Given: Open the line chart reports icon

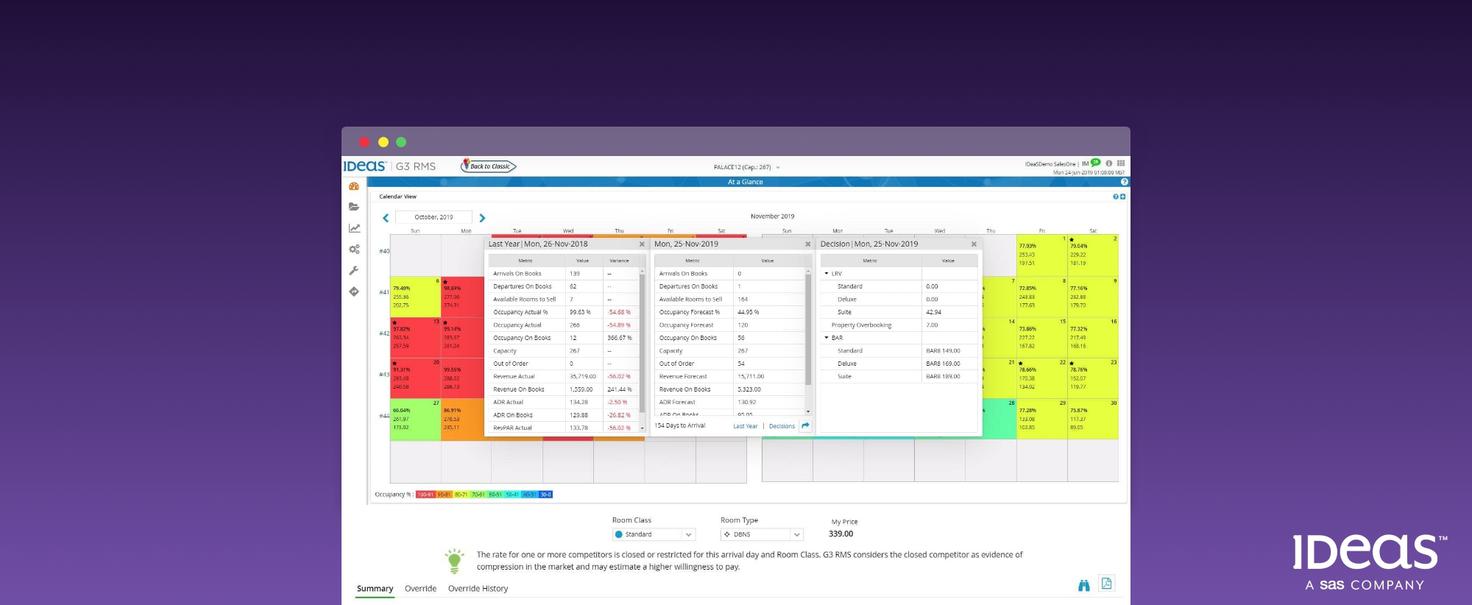Looking at the screenshot, I should (x=353, y=228).
